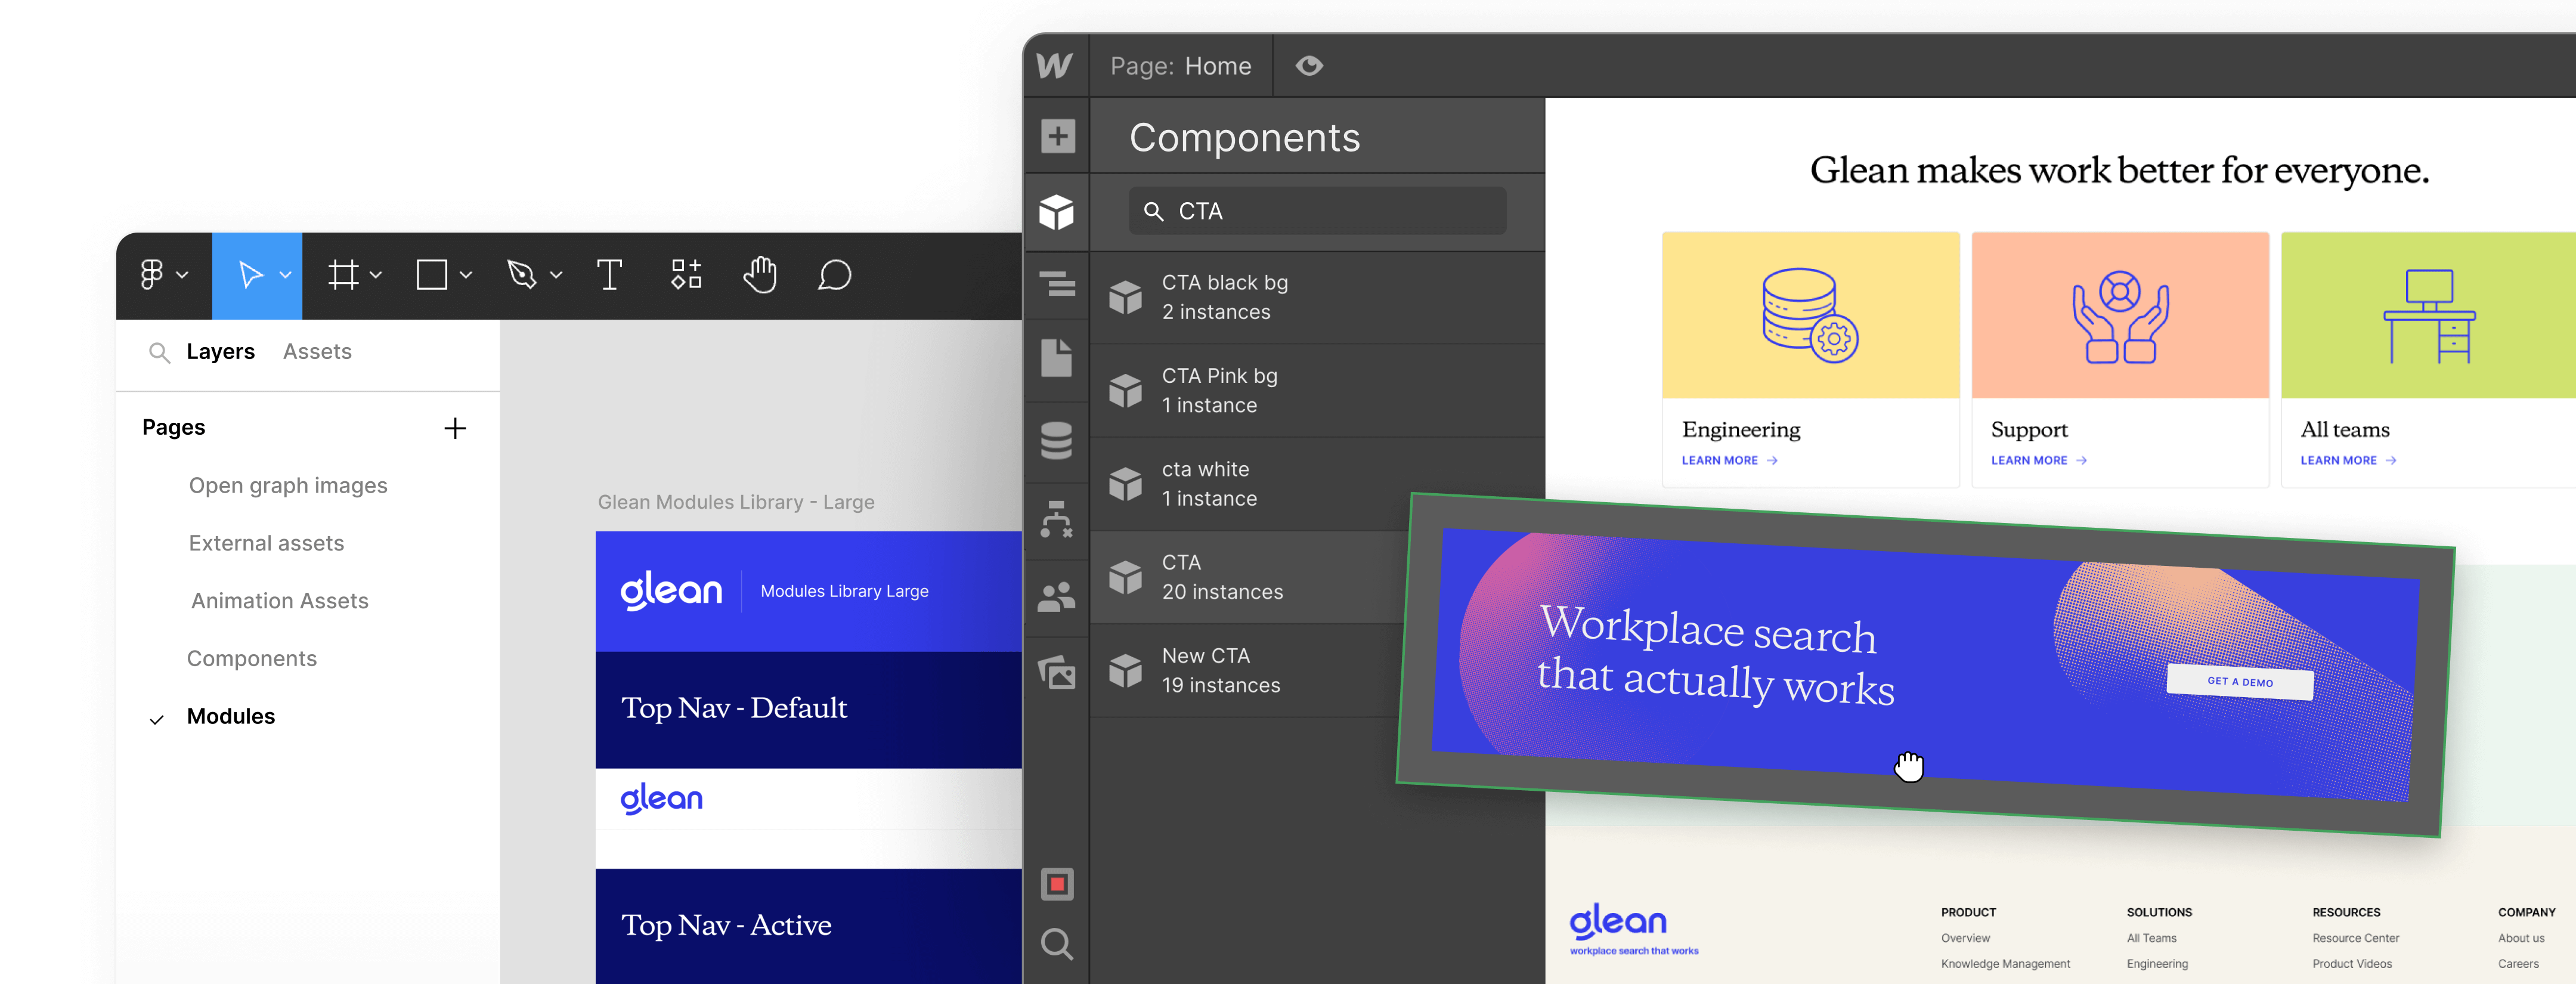Open the search tool in Webflow's sidebar
2576x984 pixels.
[x=1056, y=943]
